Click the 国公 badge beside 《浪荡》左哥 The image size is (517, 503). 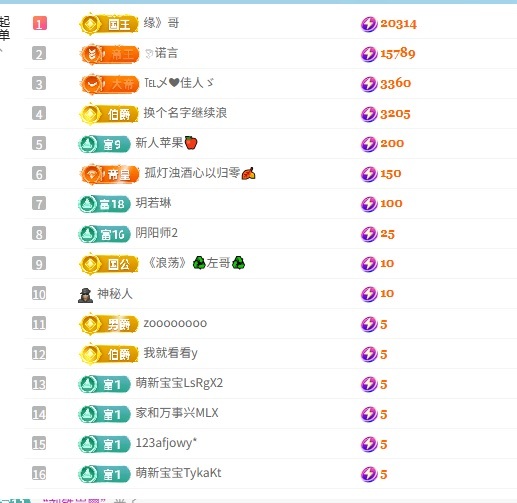point(109,264)
